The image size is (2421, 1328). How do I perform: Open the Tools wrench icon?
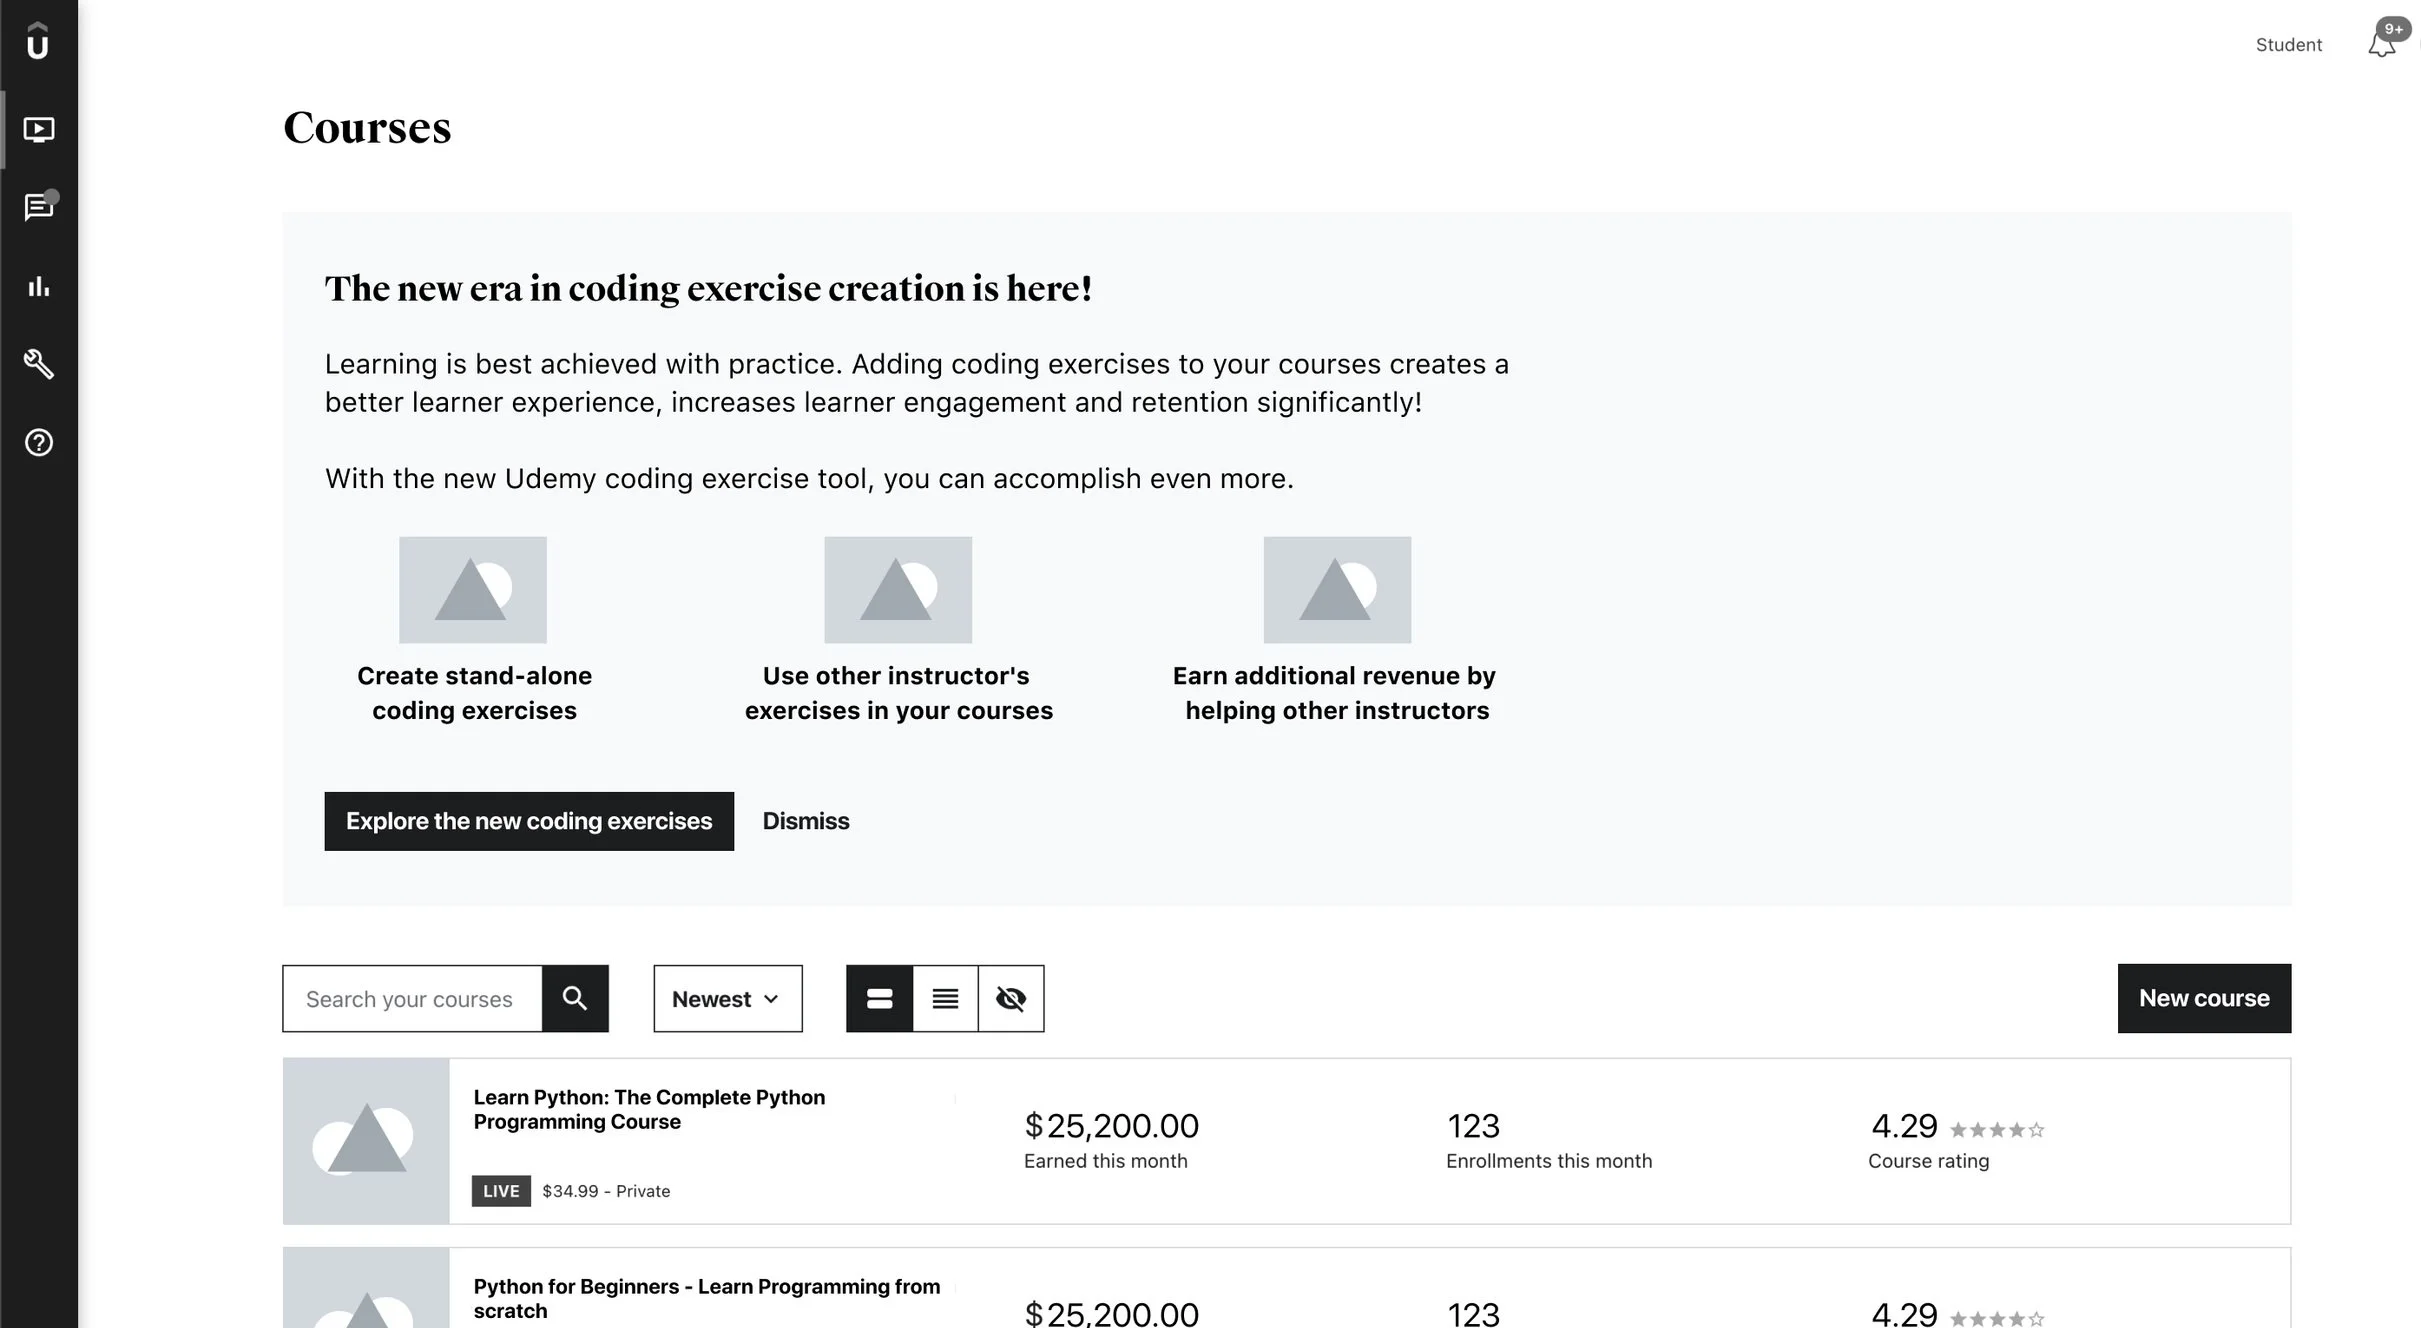pyautogui.click(x=38, y=364)
